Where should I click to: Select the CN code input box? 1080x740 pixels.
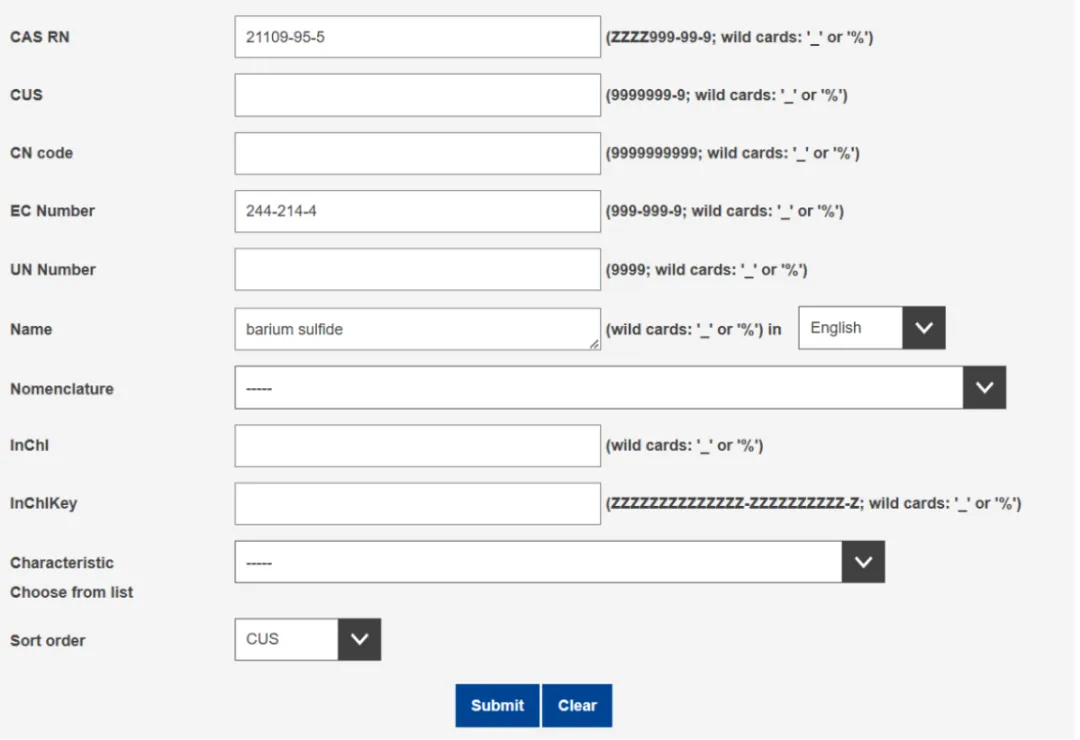tap(417, 153)
